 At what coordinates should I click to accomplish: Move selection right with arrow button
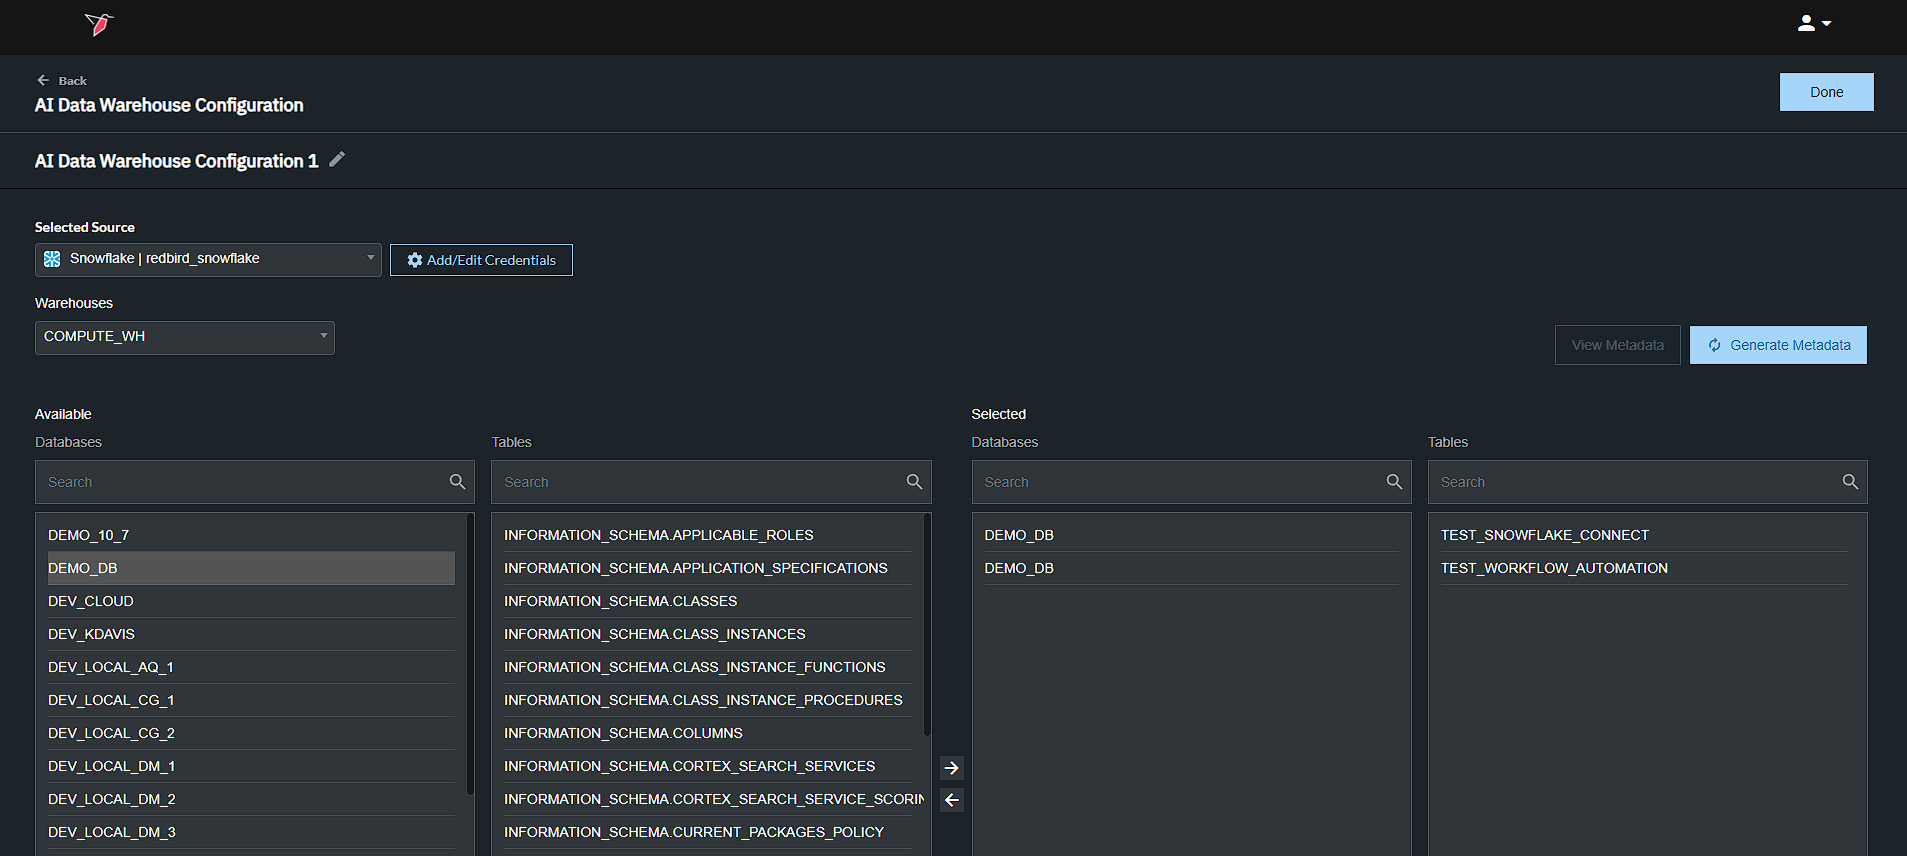point(952,768)
